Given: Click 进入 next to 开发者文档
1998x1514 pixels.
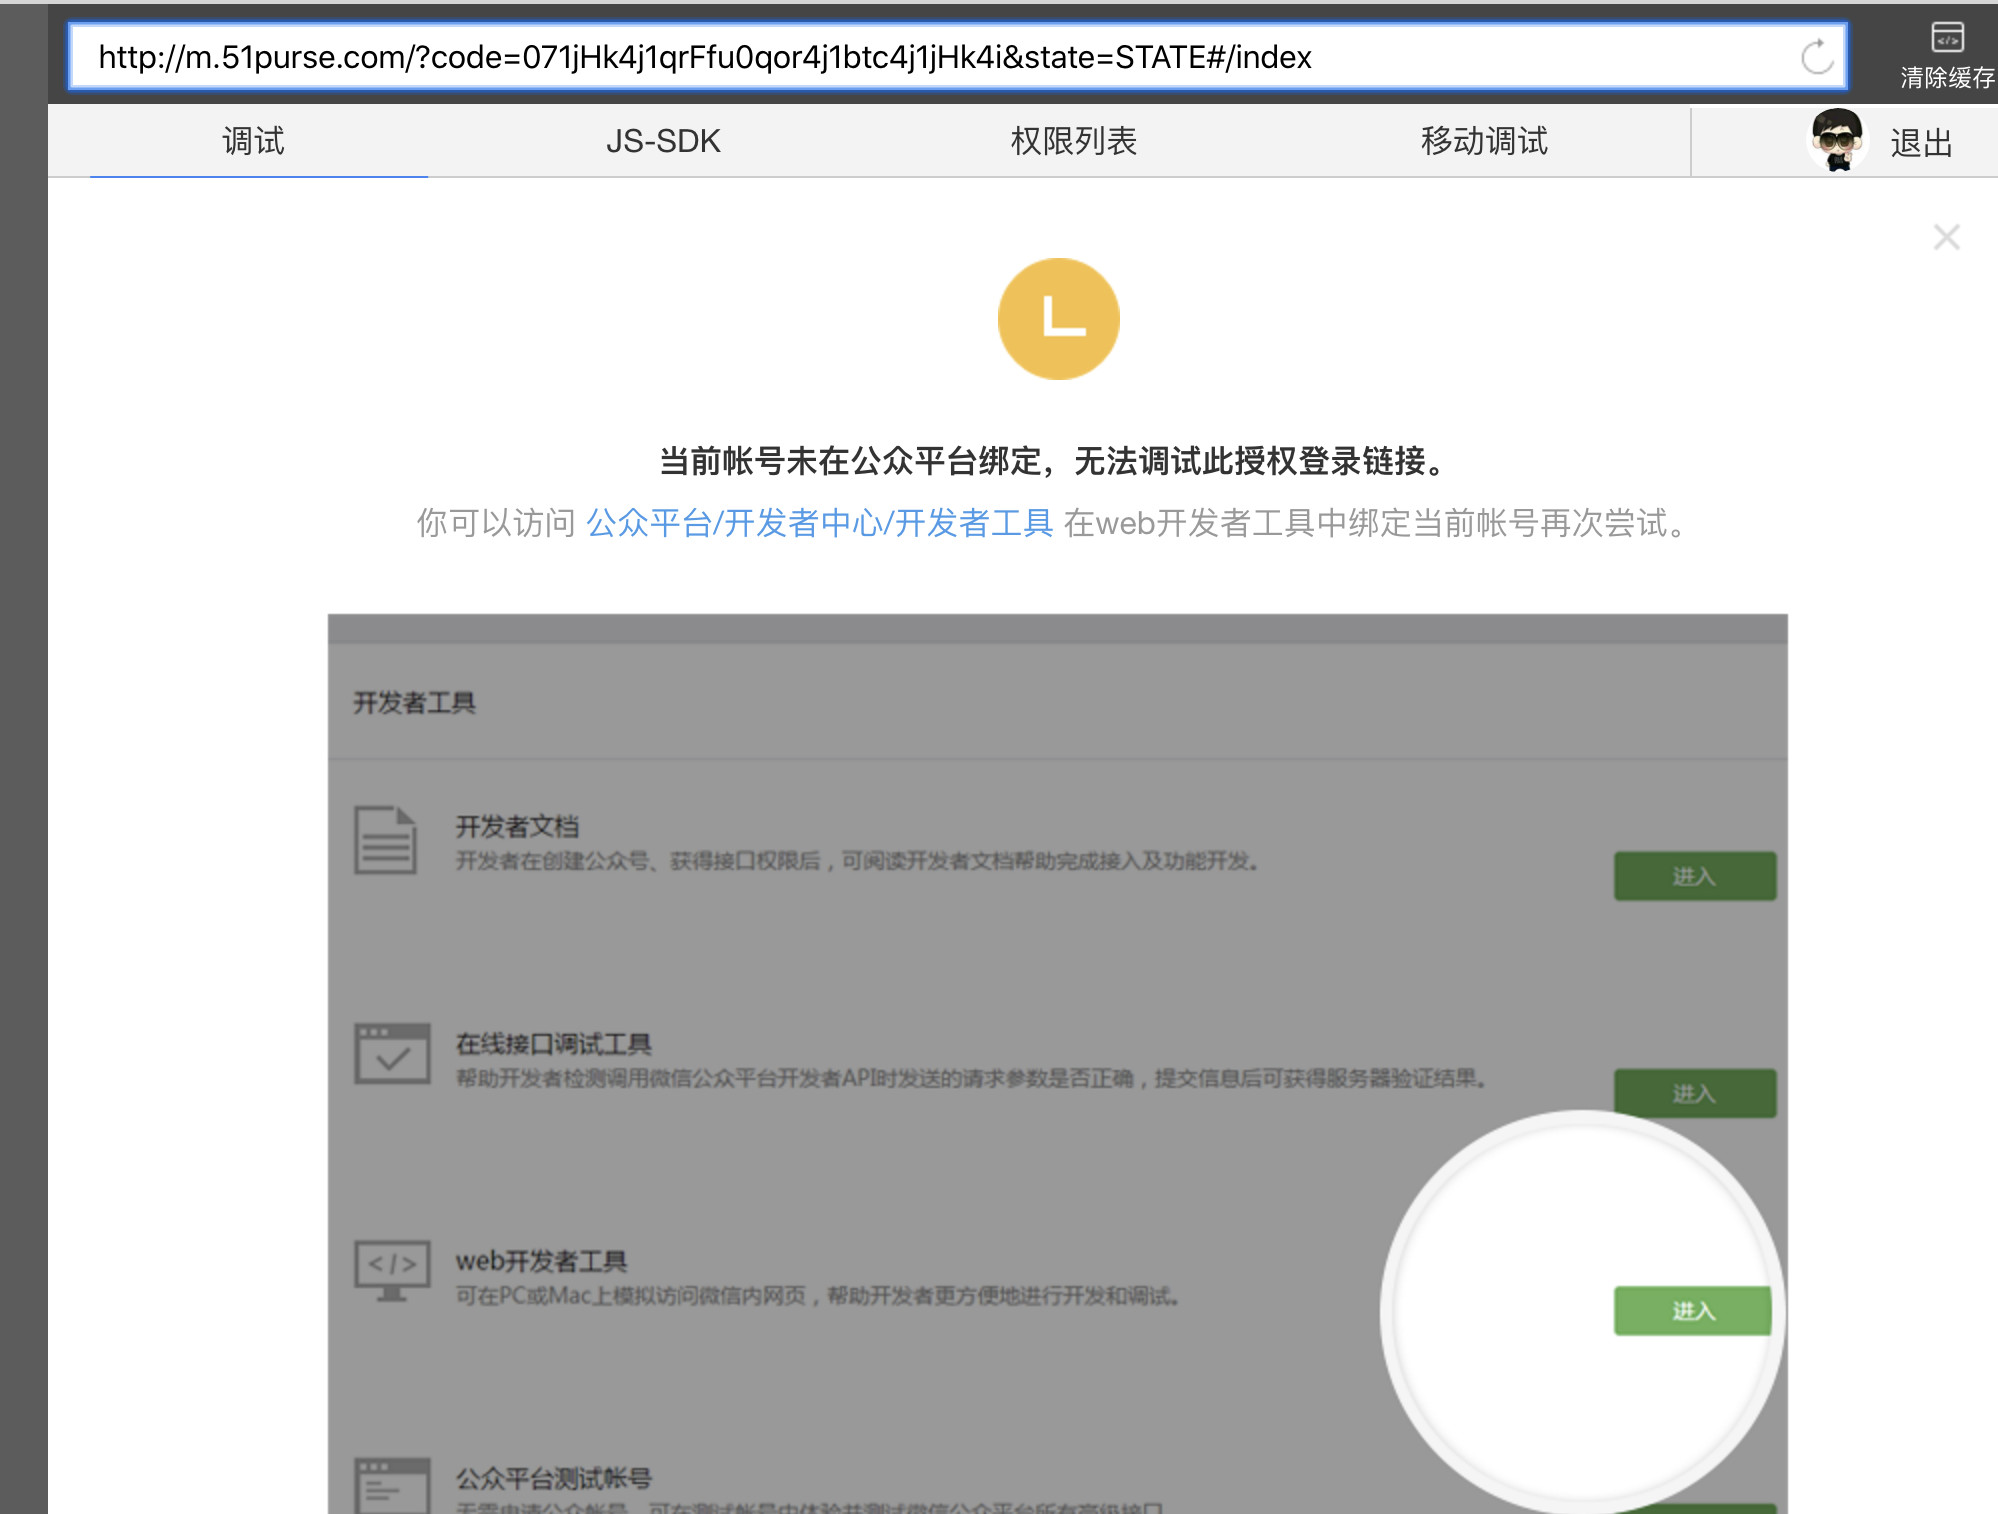Looking at the screenshot, I should tap(1694, 876).
